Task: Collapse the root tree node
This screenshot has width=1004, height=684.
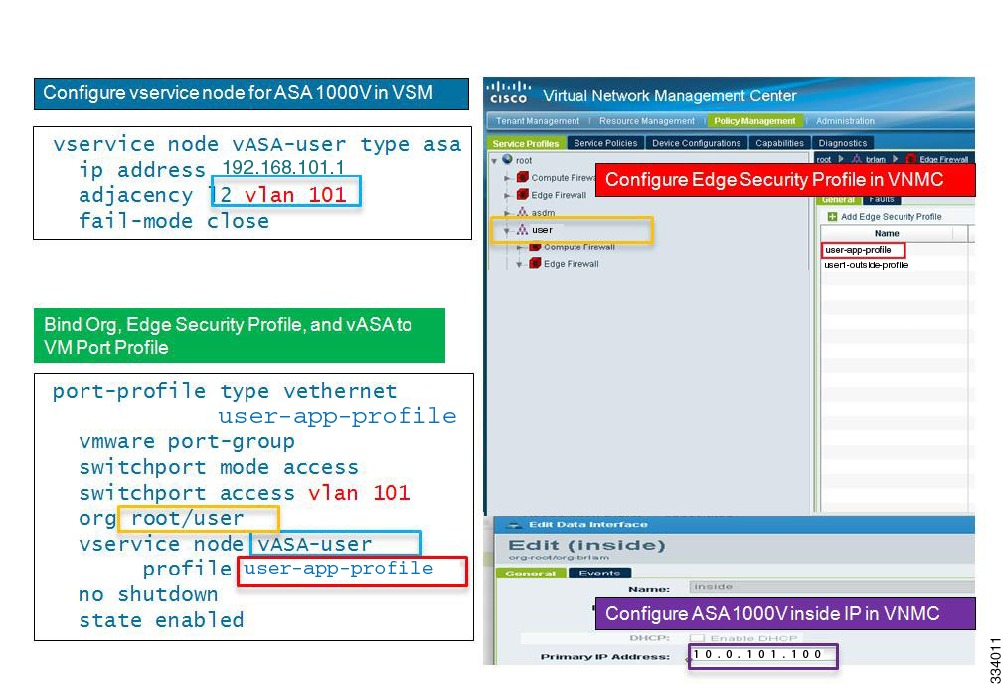Action: click(x=494, y=160)
